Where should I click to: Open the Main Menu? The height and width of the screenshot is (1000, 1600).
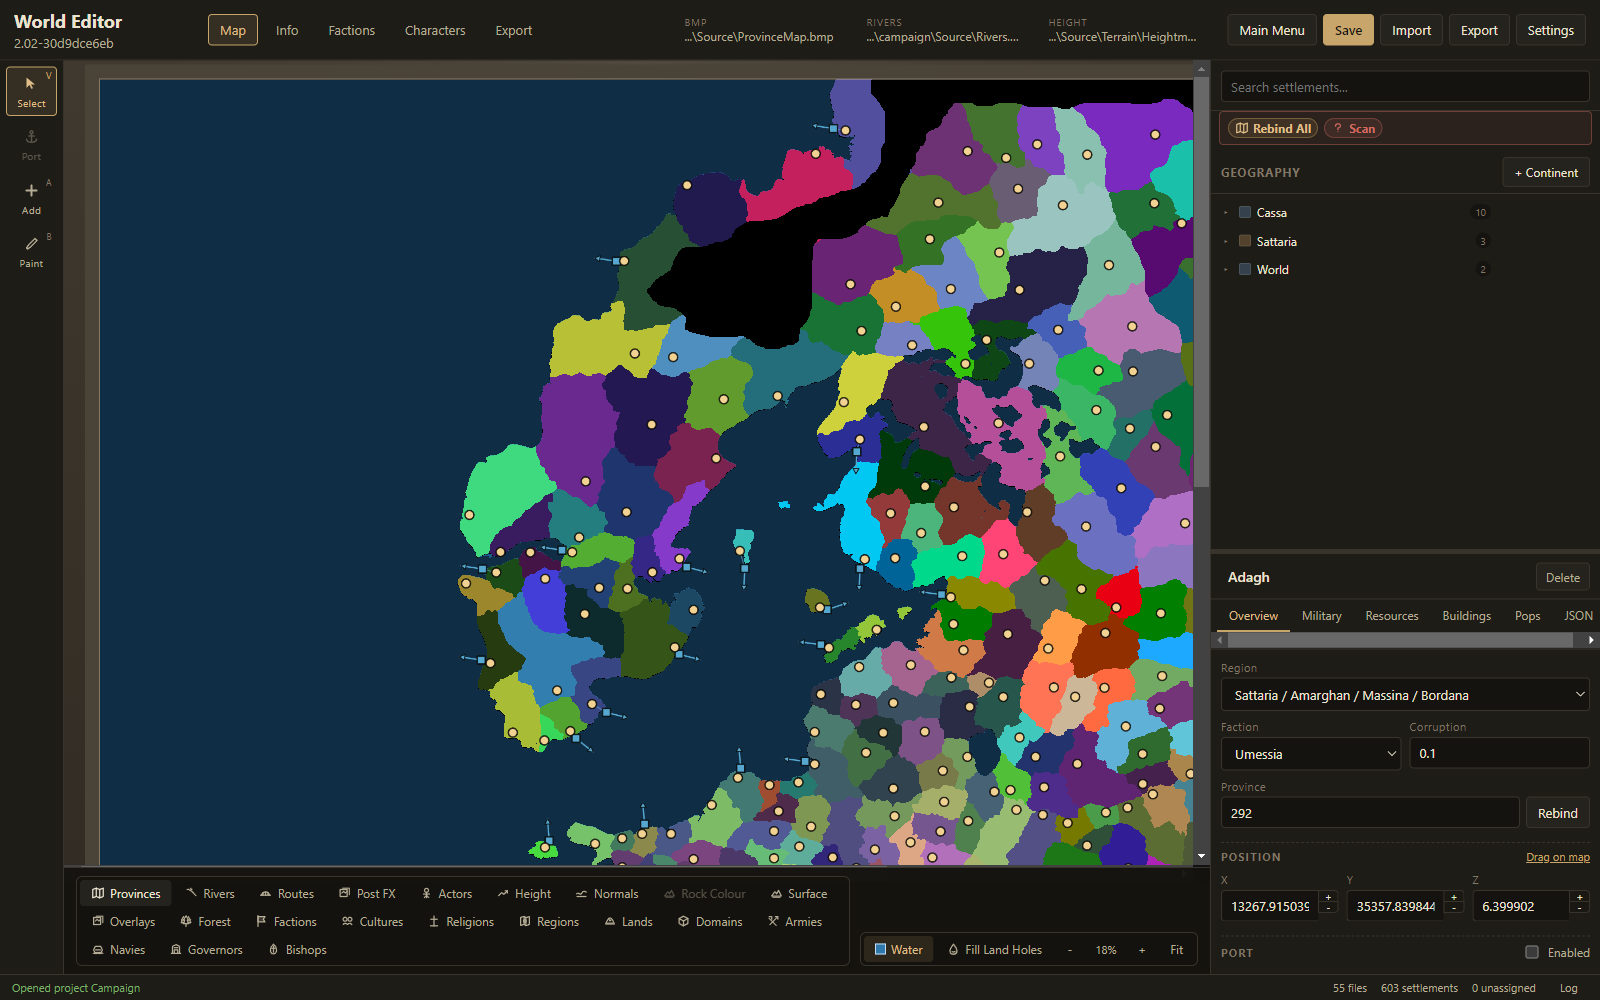pyautogui.click(x=1272, y=30)
